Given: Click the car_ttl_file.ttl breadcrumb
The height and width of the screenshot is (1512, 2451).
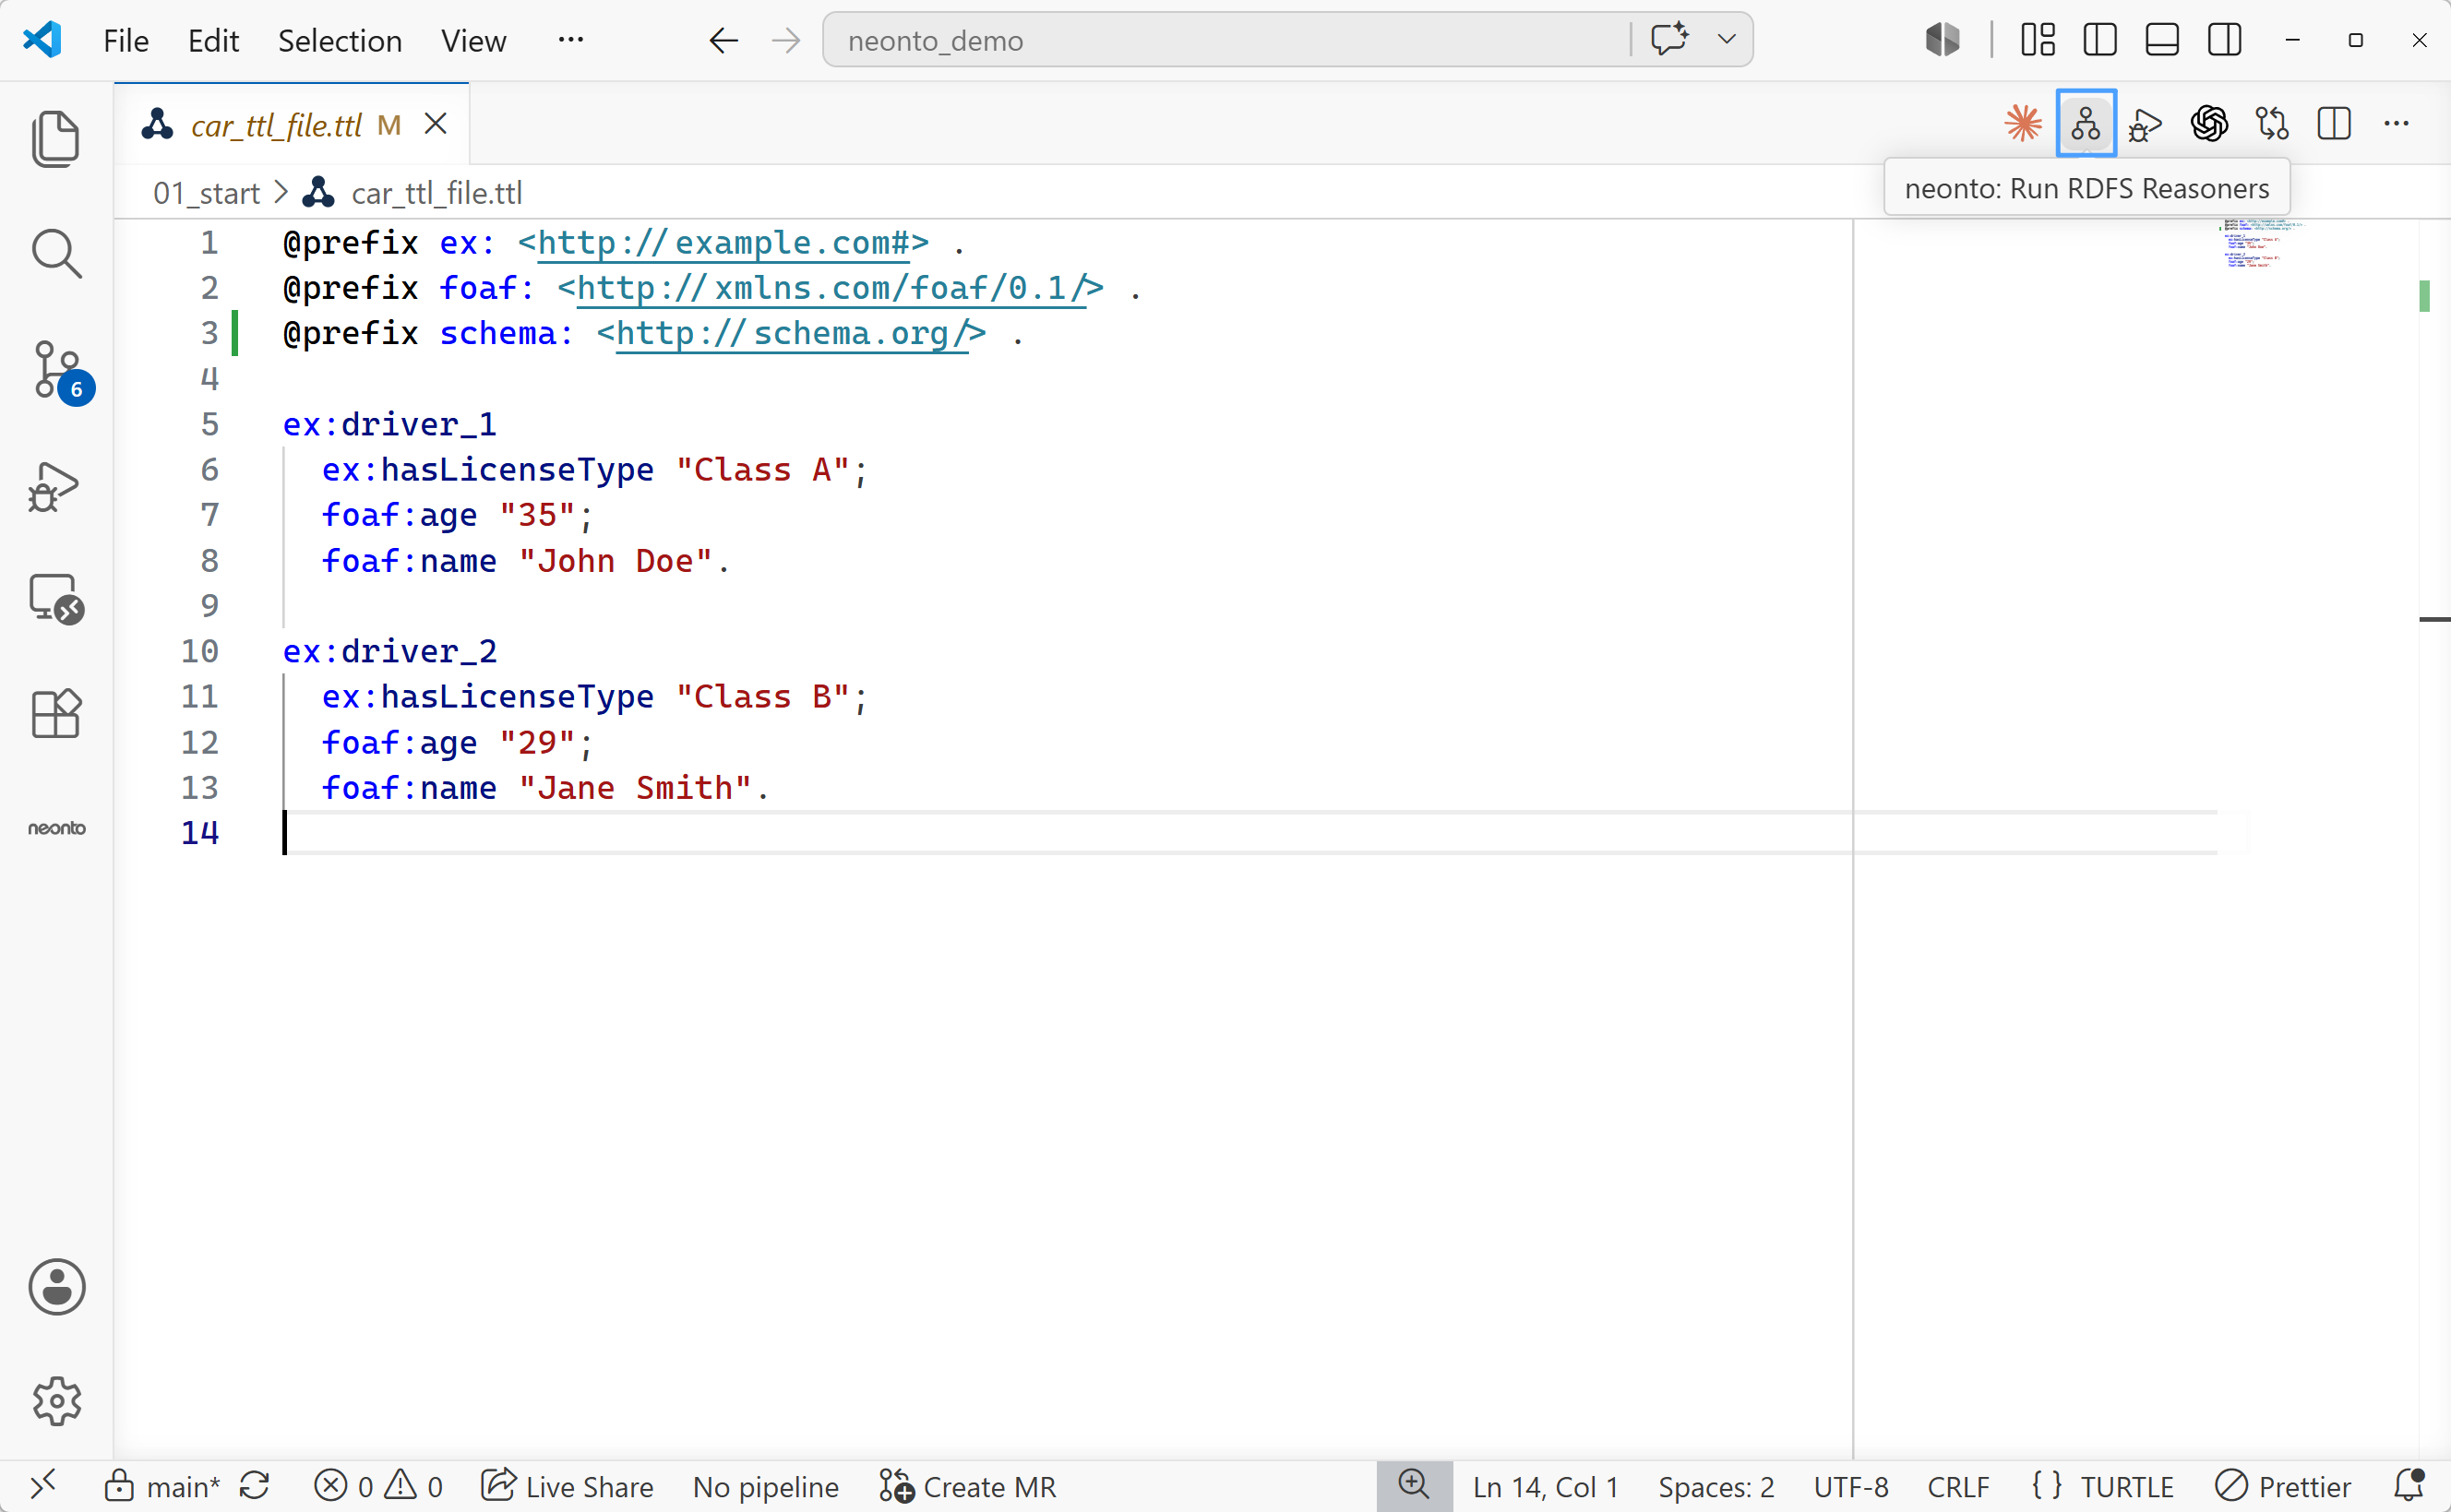Looking at the screenshot, I should [x=437, y=193].
